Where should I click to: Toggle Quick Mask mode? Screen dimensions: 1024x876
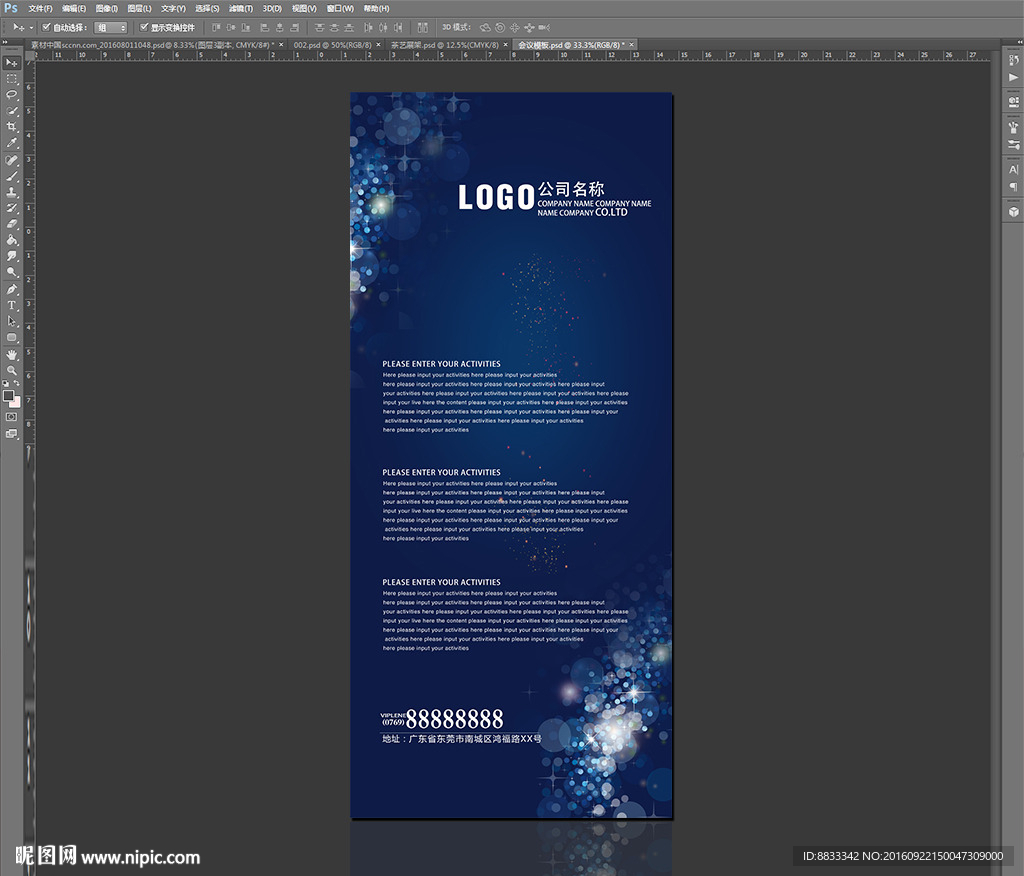point(12,416)
